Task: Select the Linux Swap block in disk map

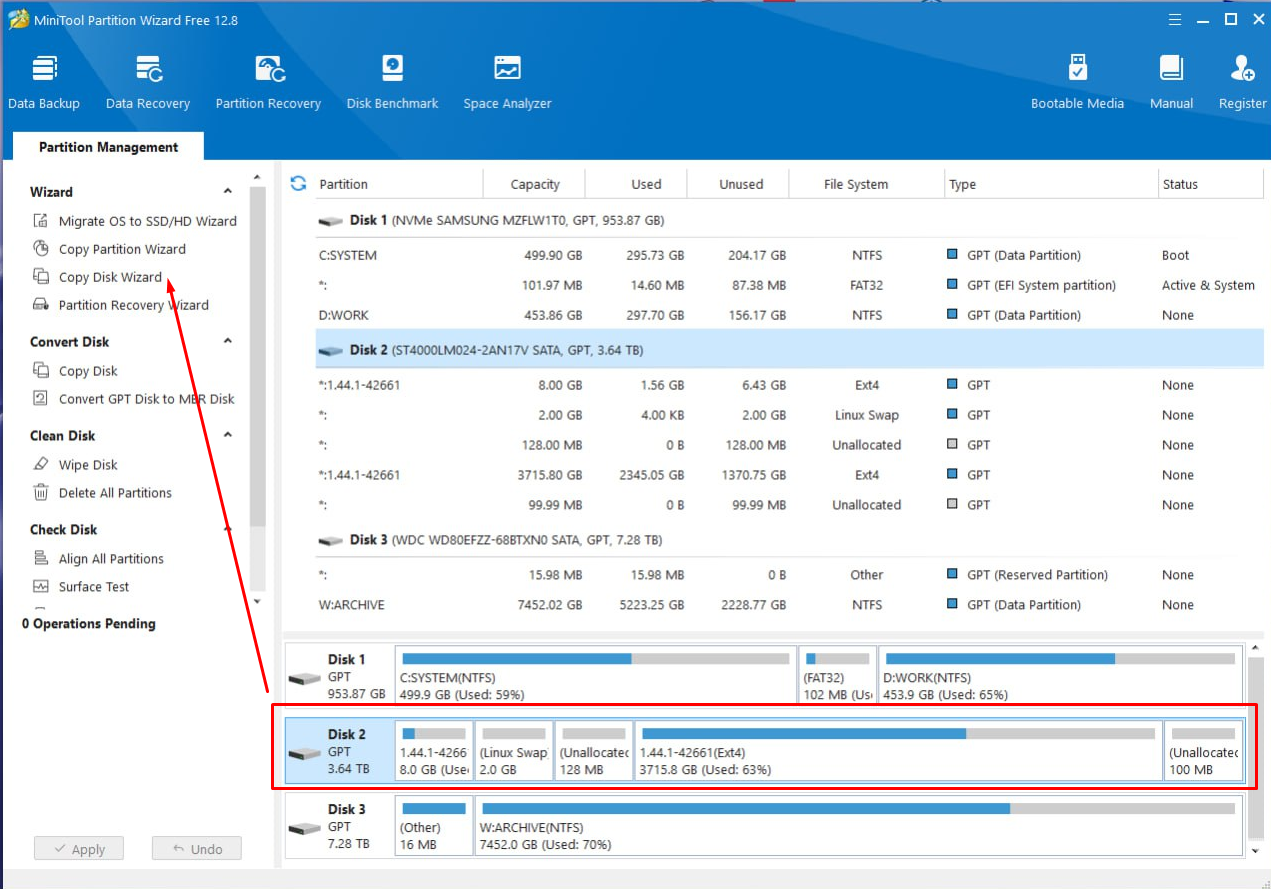Action: [x=514, y=752]
